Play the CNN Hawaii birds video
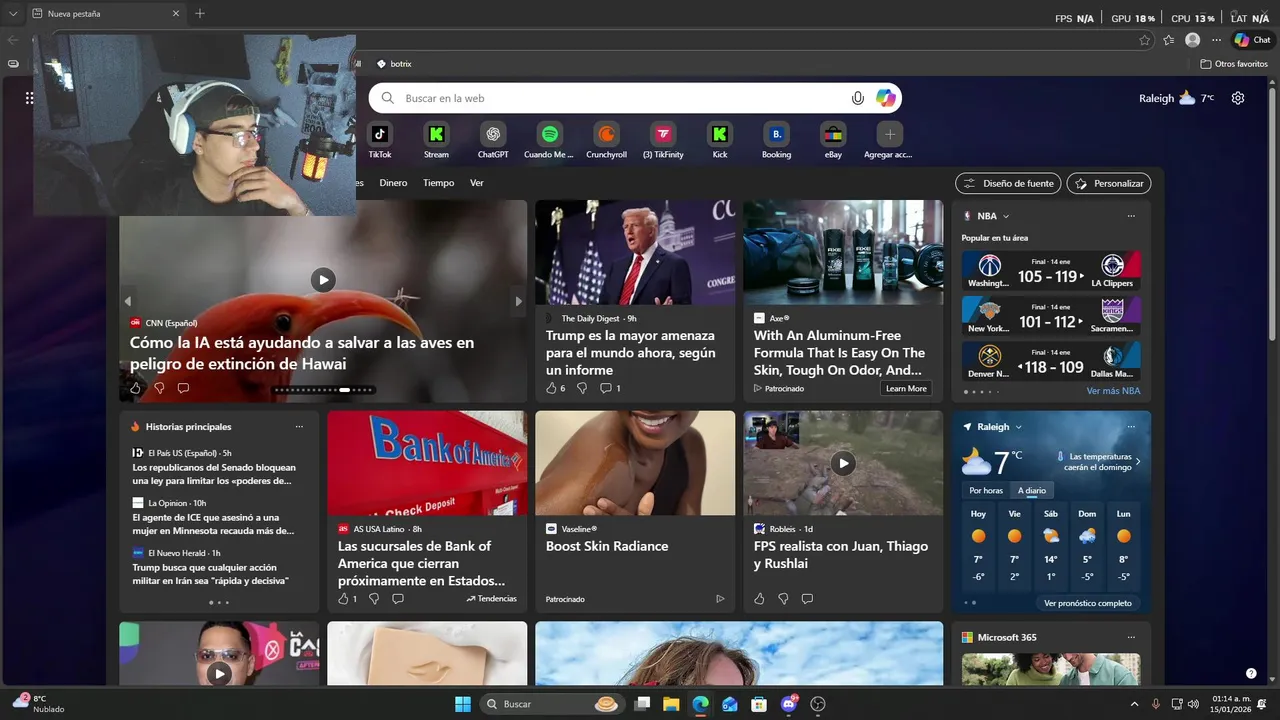This screenshot has width=1280, height=720. click(x=322, y=280)
